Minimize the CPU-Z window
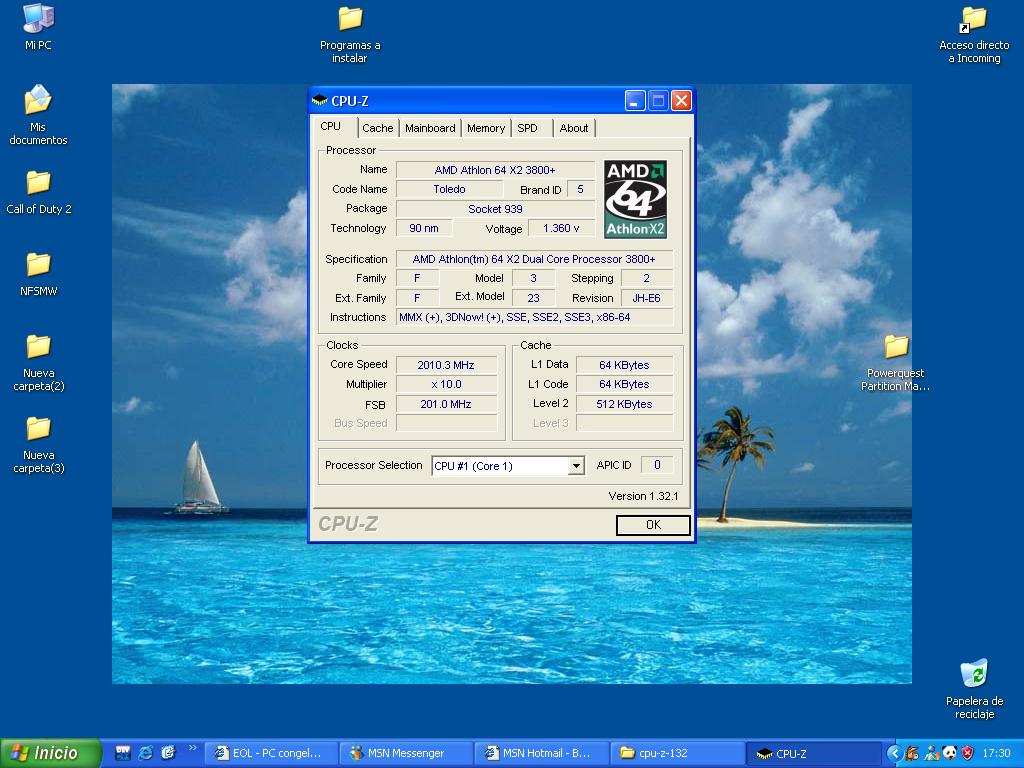Viewport: 1024px width, 768px height. (635, 101)
